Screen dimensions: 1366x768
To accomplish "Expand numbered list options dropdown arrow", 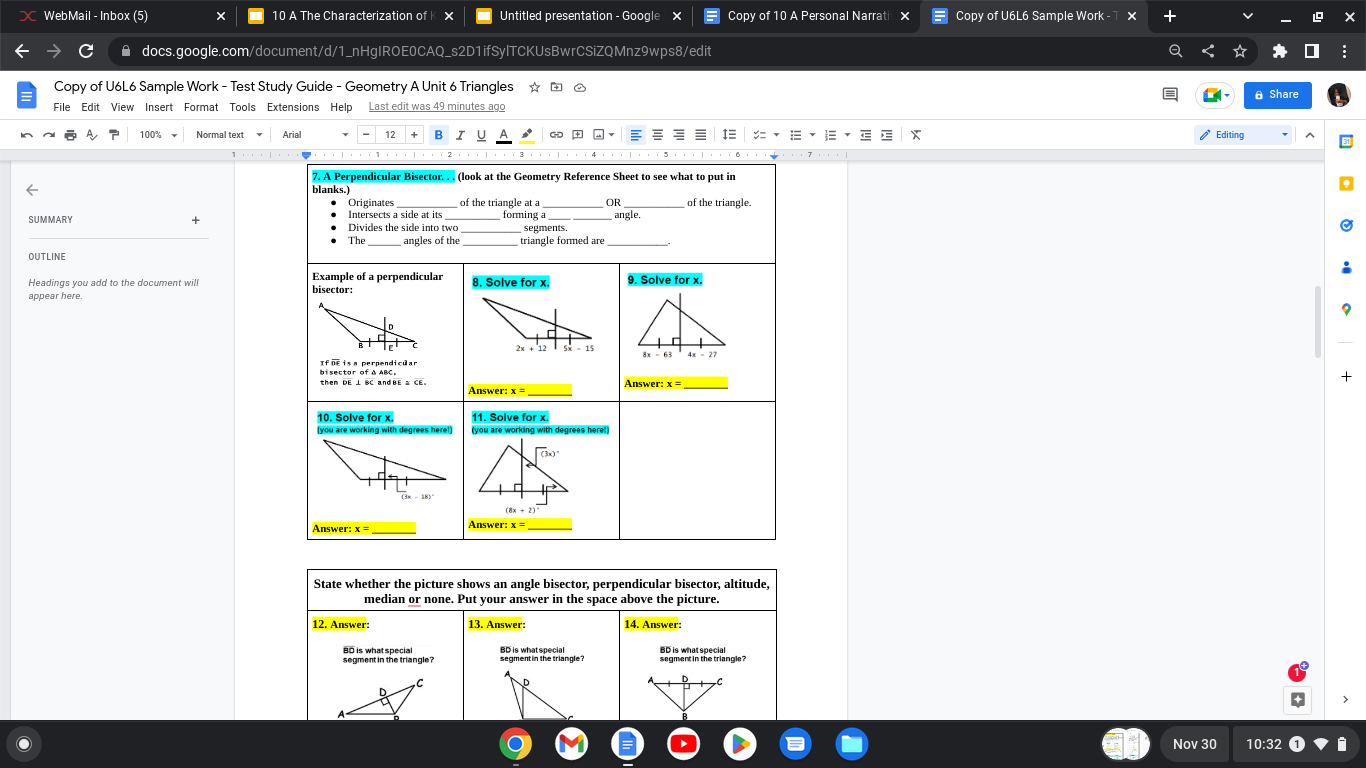I will (846, 135).
